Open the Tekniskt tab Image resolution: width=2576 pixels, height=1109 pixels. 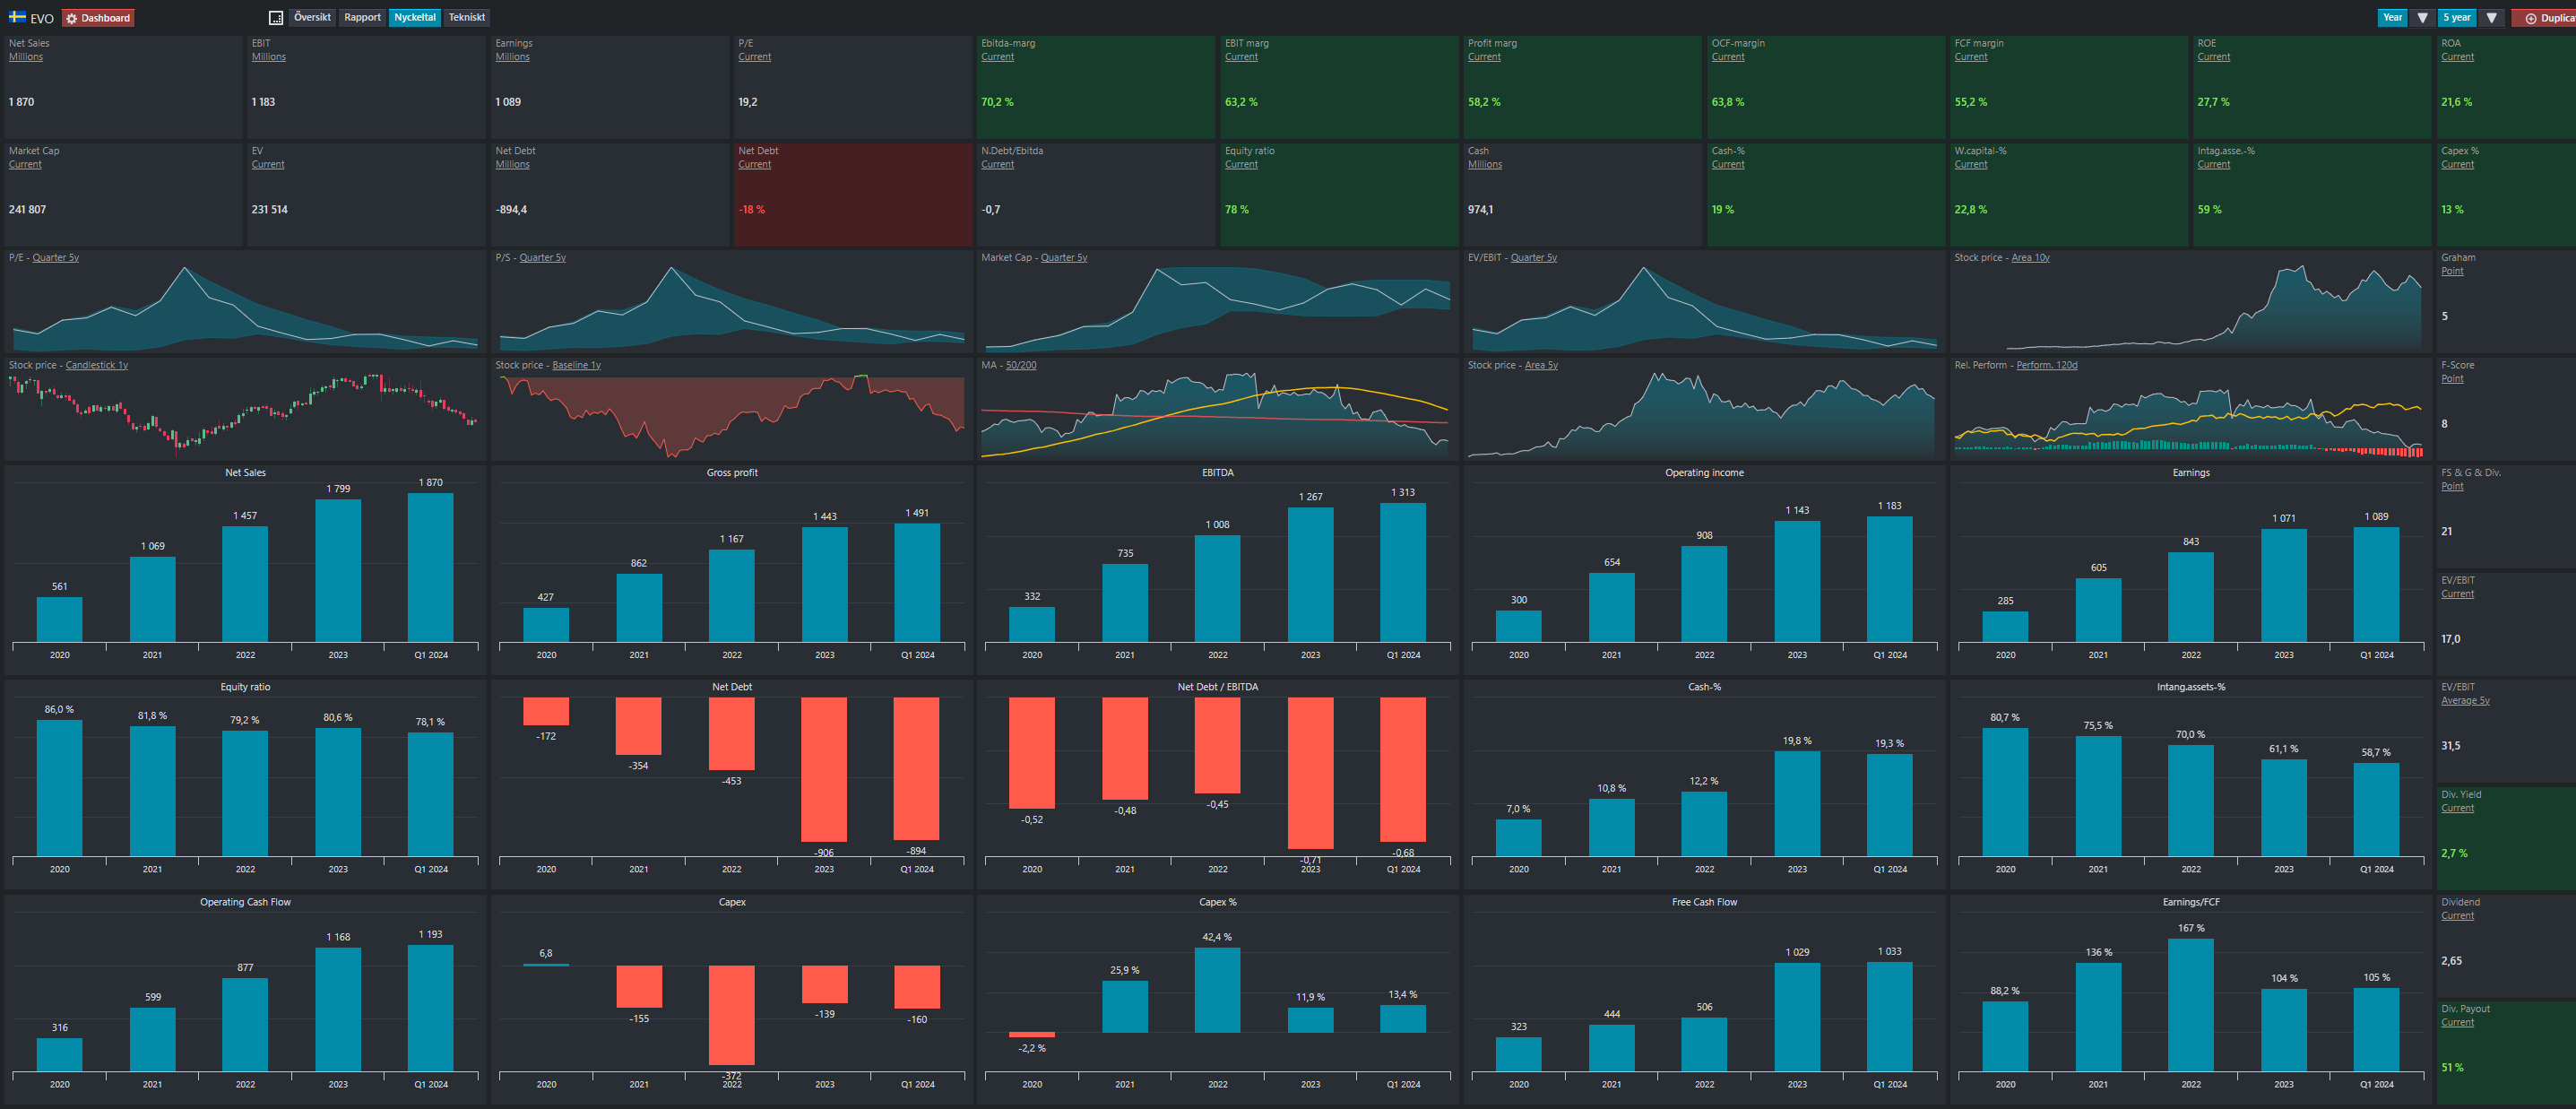(x=466, y=17)
